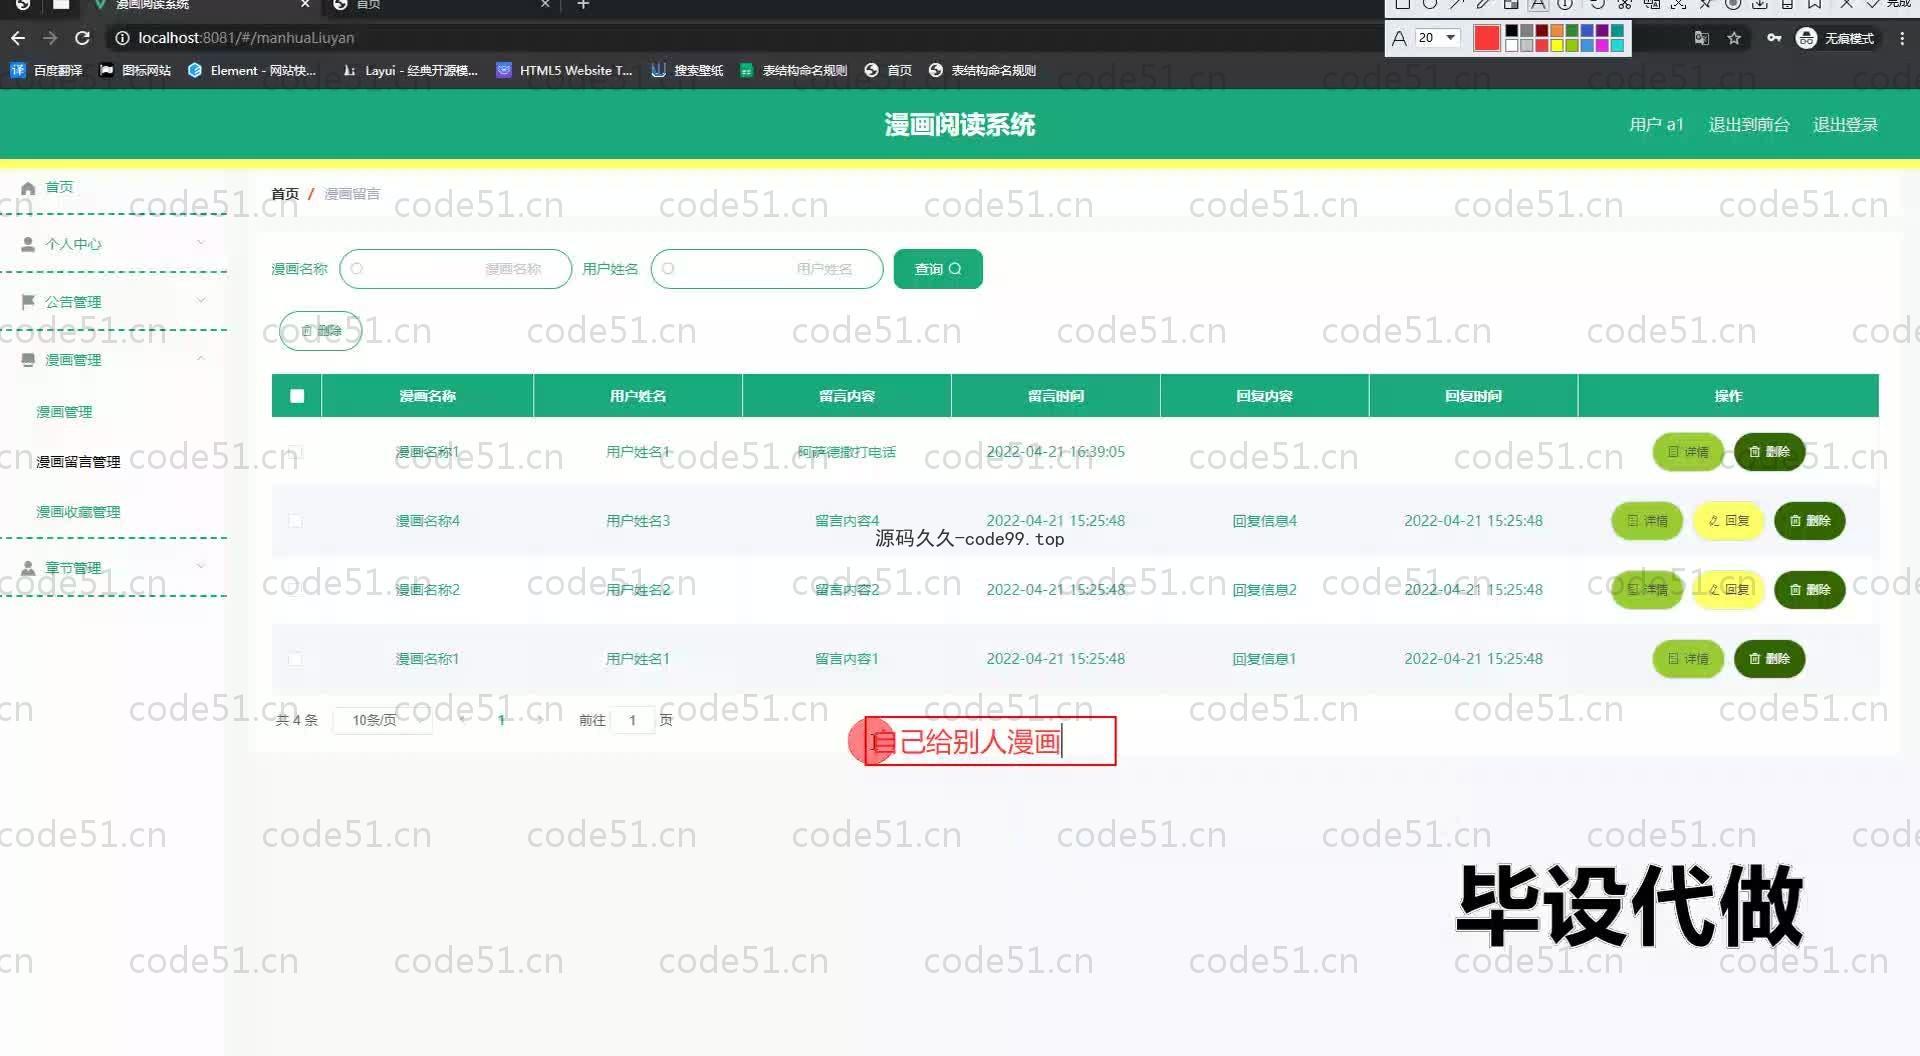Check the row for 漫画名称4
The height and width of the screenshot is (1056, 1920).
coord(295,521)
